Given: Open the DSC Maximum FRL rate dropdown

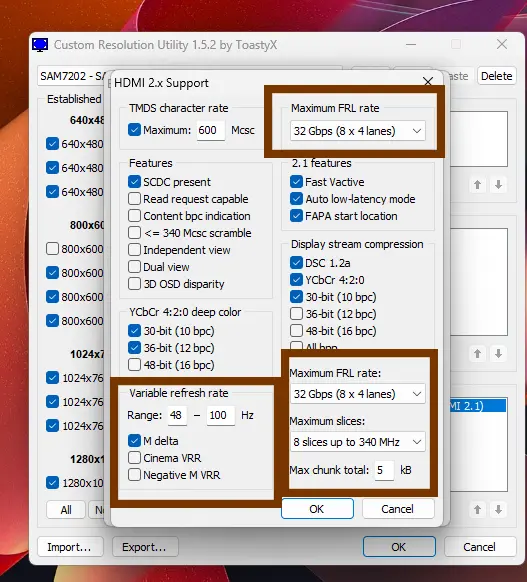Looking at the screenshot, I should [358, 394].
